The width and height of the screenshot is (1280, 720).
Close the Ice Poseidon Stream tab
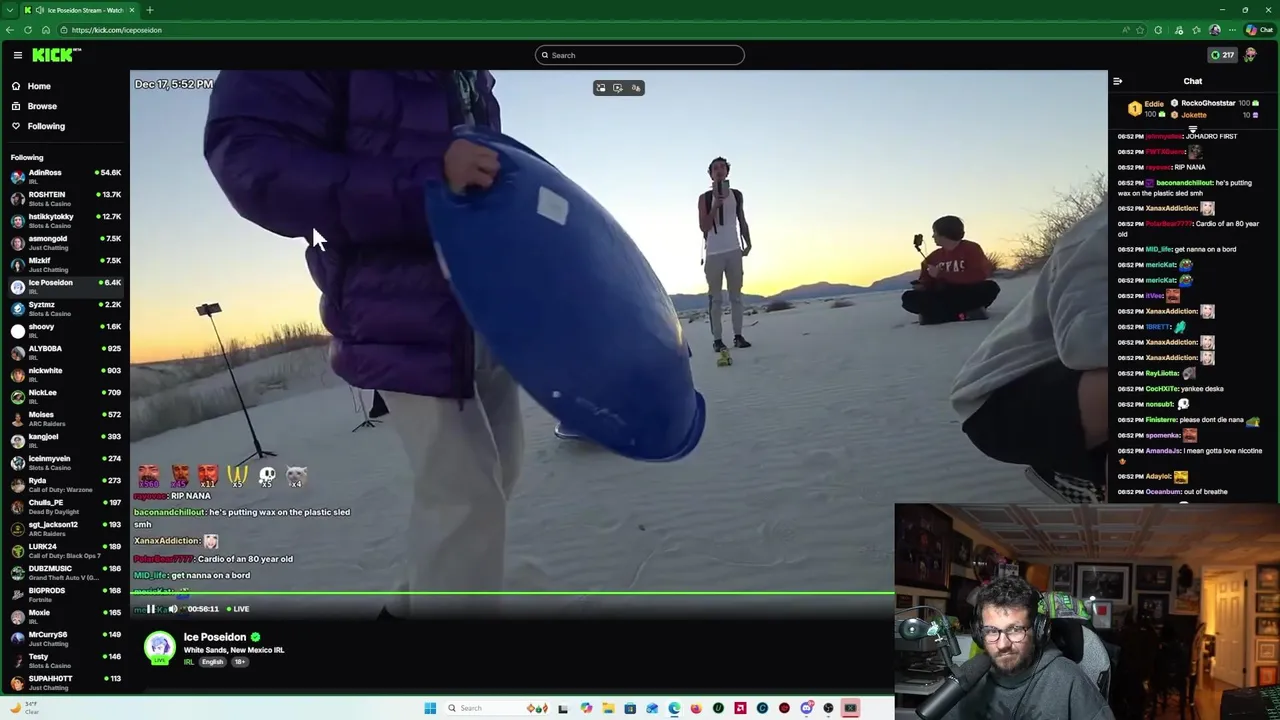point(131,10)
